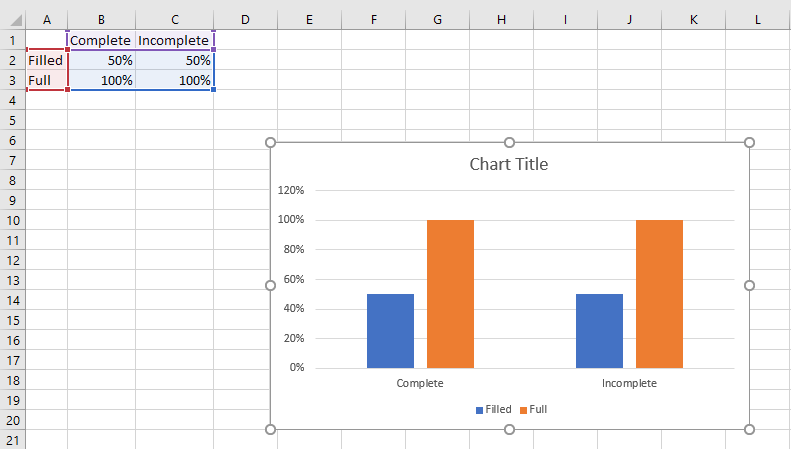Click the Select All corner triangle
Viewport: 791px width, 449px height.
pyautogui.click(x=16, y=20)
